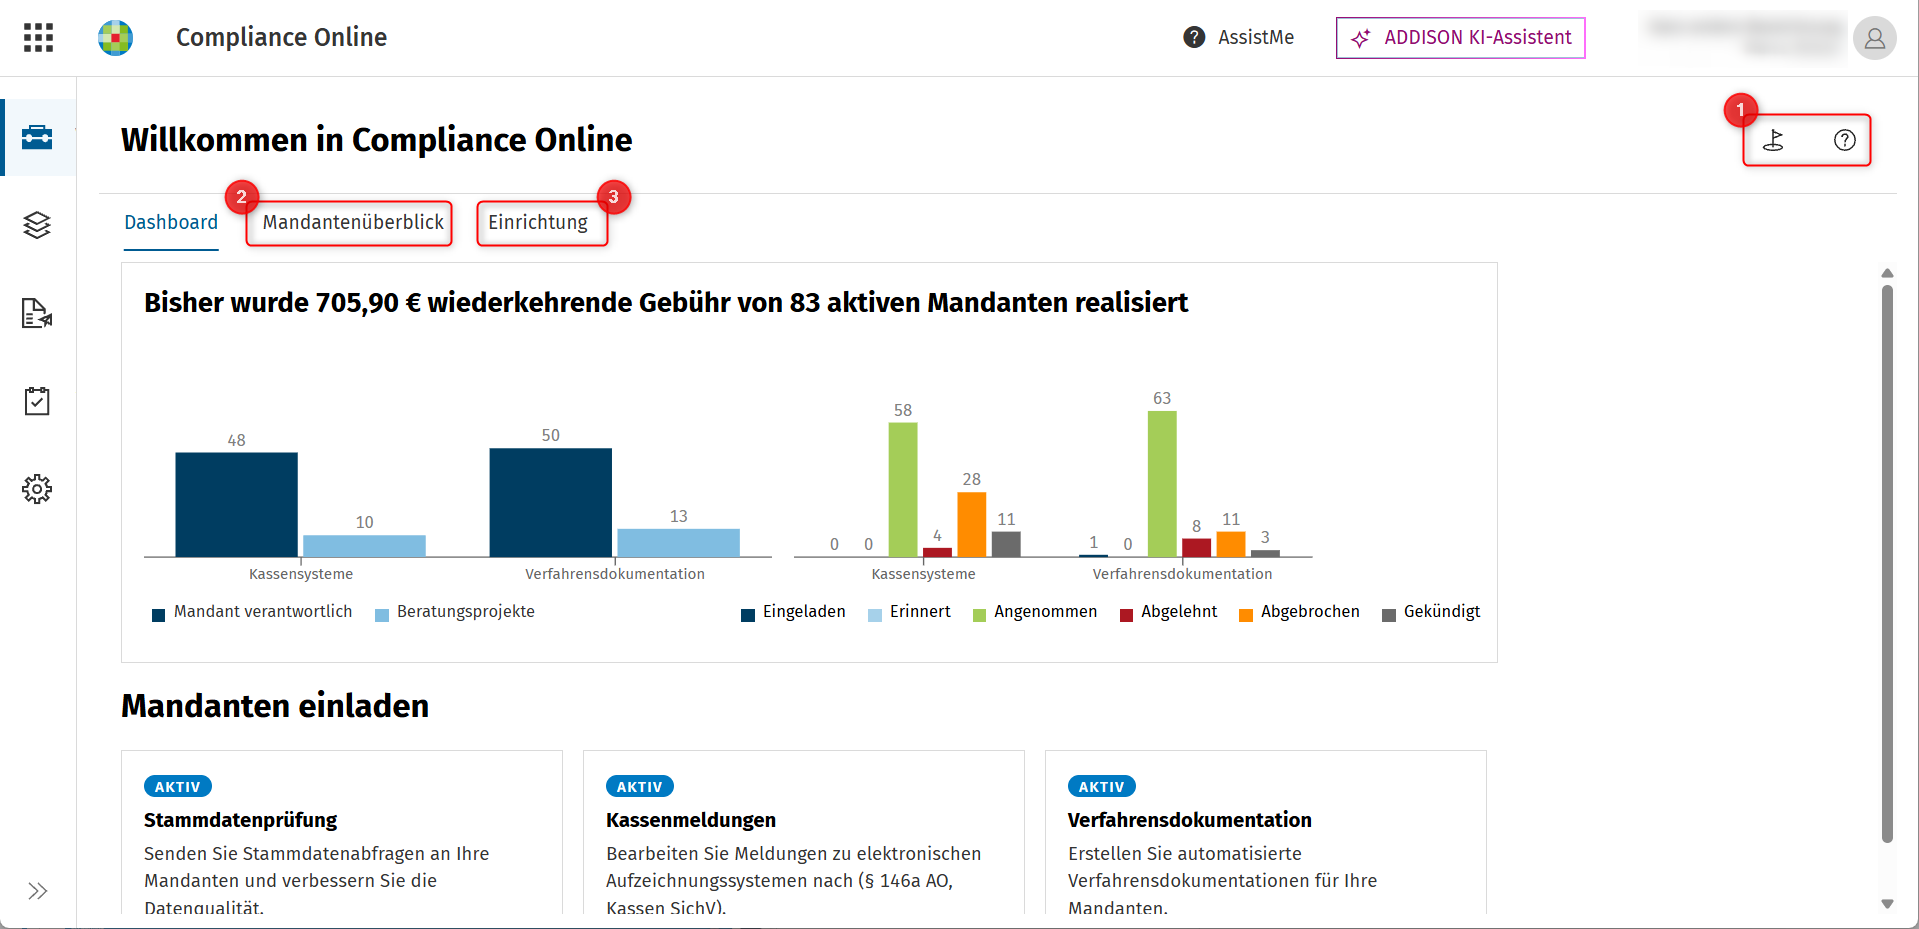Toggle Mandant verantwortlich legend swatch
The width and height of the screenshot is (1919, 929).
(158, 615)
